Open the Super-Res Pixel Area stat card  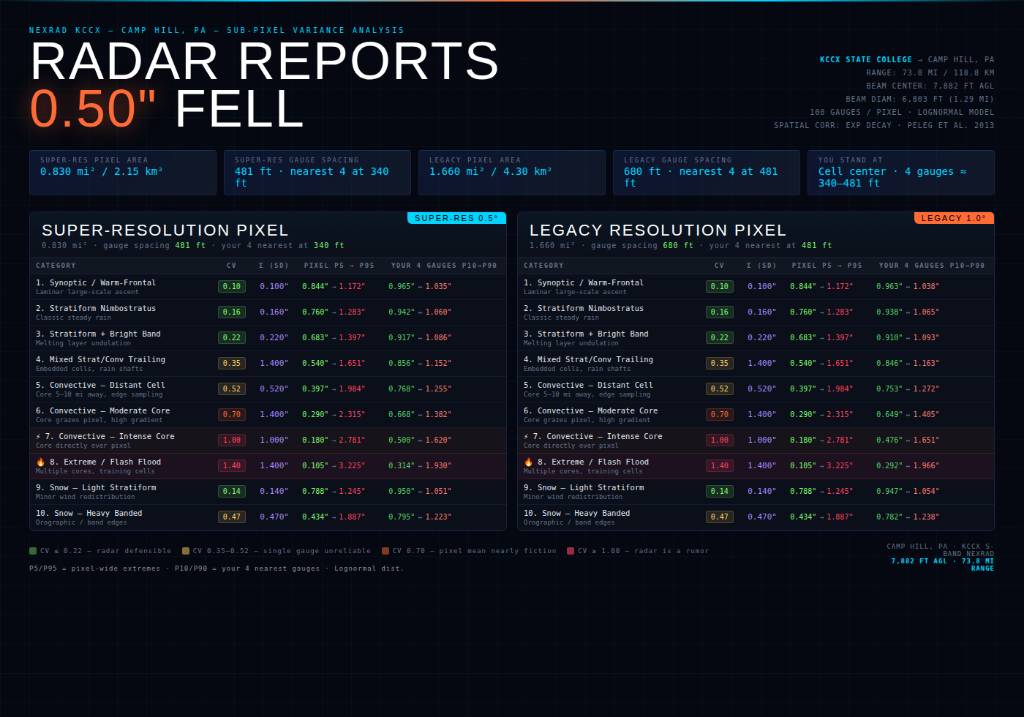click(x=123, y=172)
